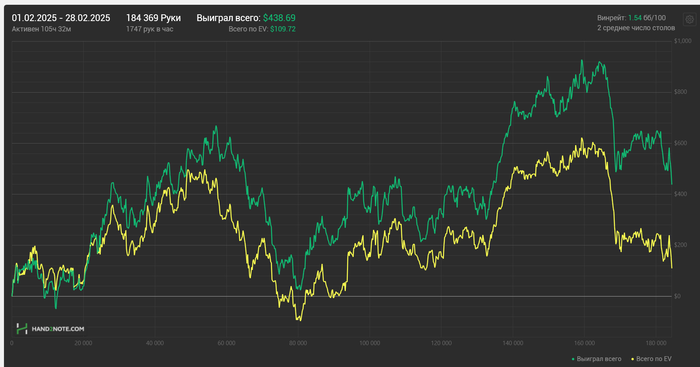Click the HAND2NOTE.COM watermark link

[58, 329]
